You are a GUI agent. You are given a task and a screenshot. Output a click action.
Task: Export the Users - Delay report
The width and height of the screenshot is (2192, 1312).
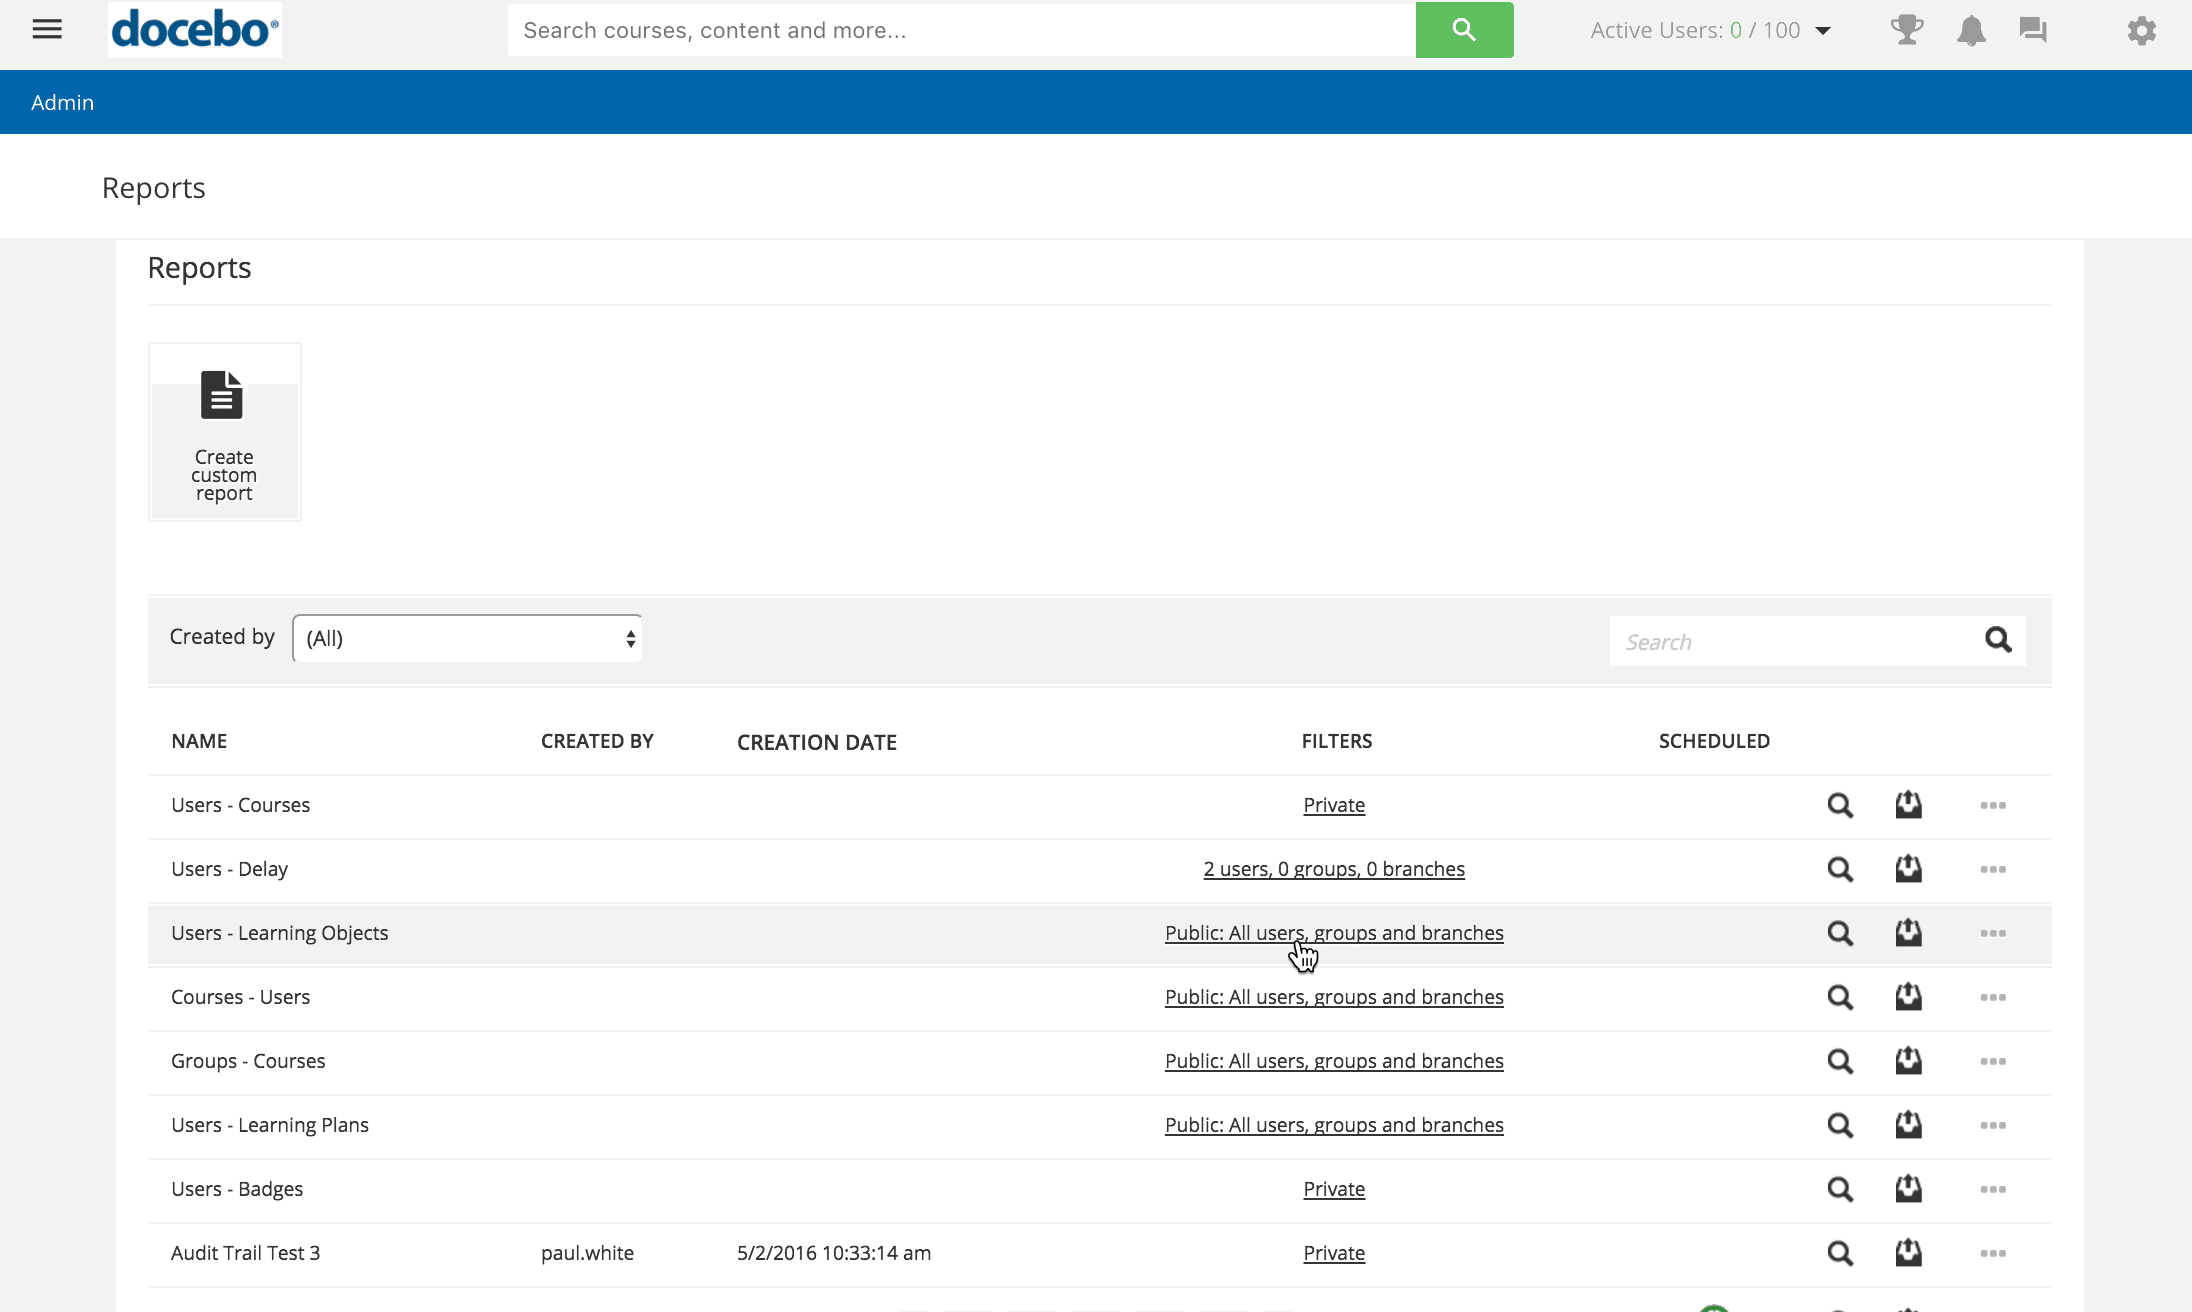(1908, 868)
